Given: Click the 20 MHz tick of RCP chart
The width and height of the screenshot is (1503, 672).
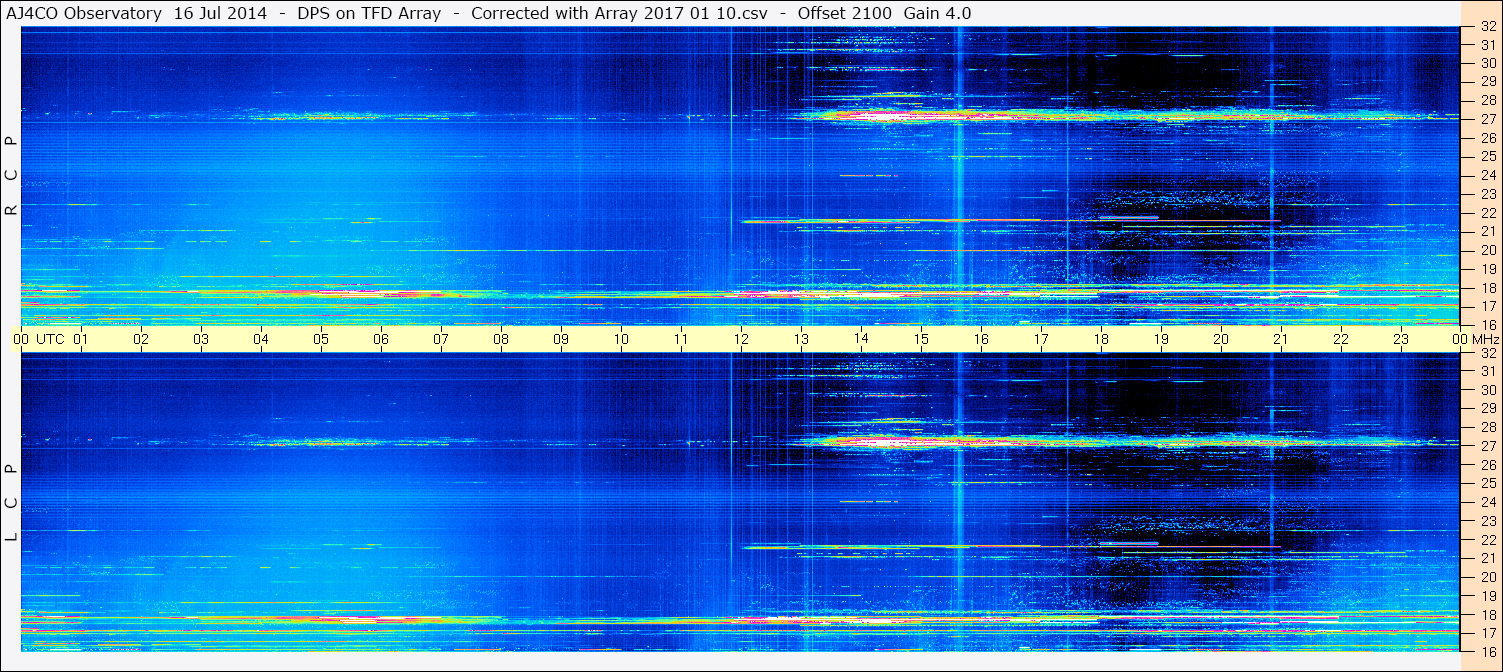Looking at the screenshot, I should pos(1488,250).
